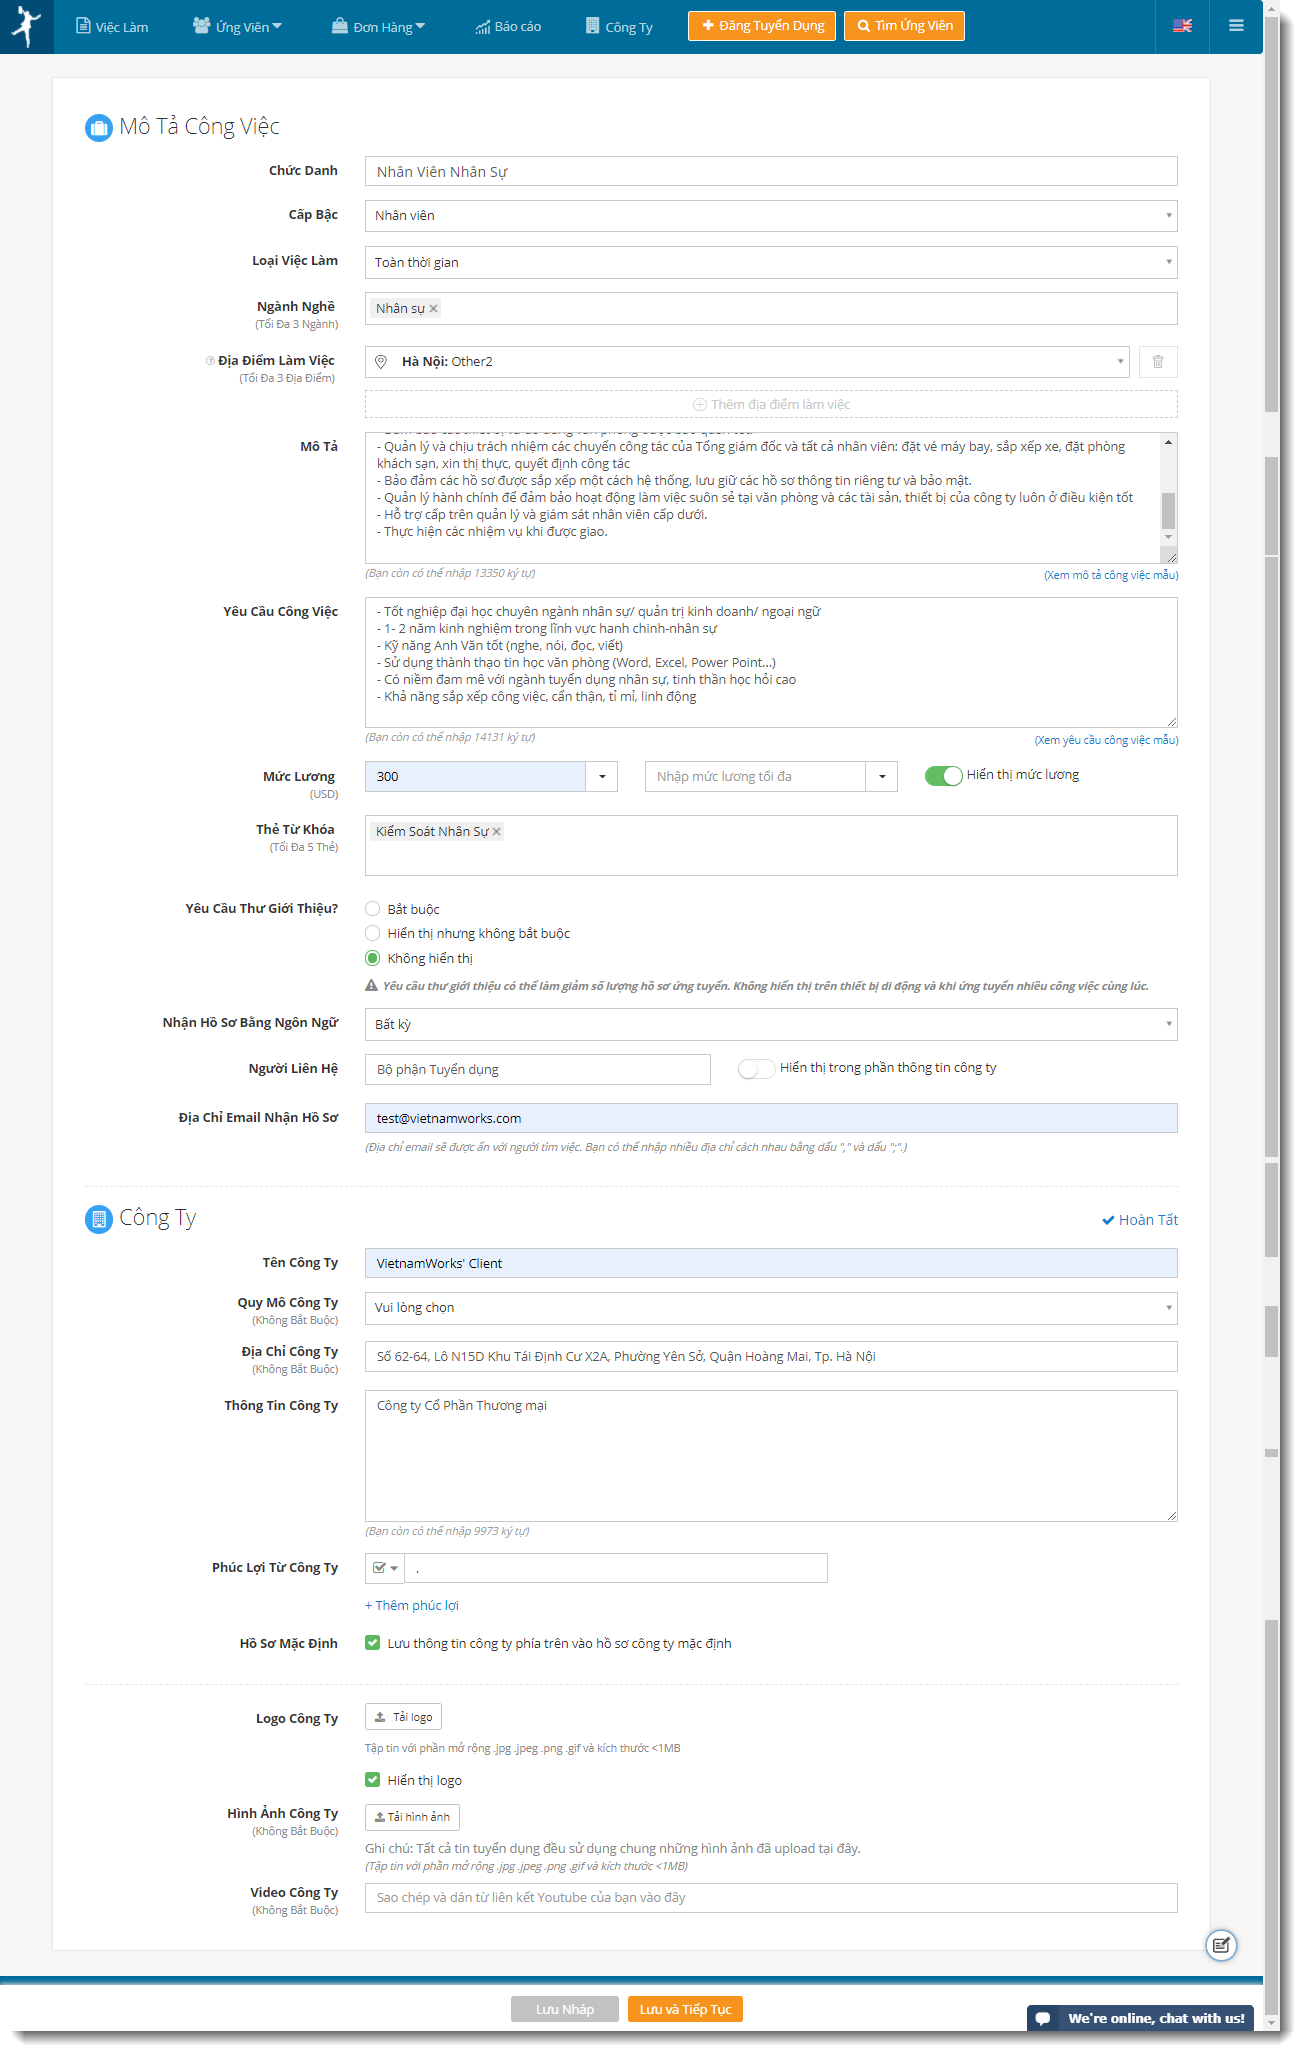Click the benefit description text field

click(x=616, y=1569)
